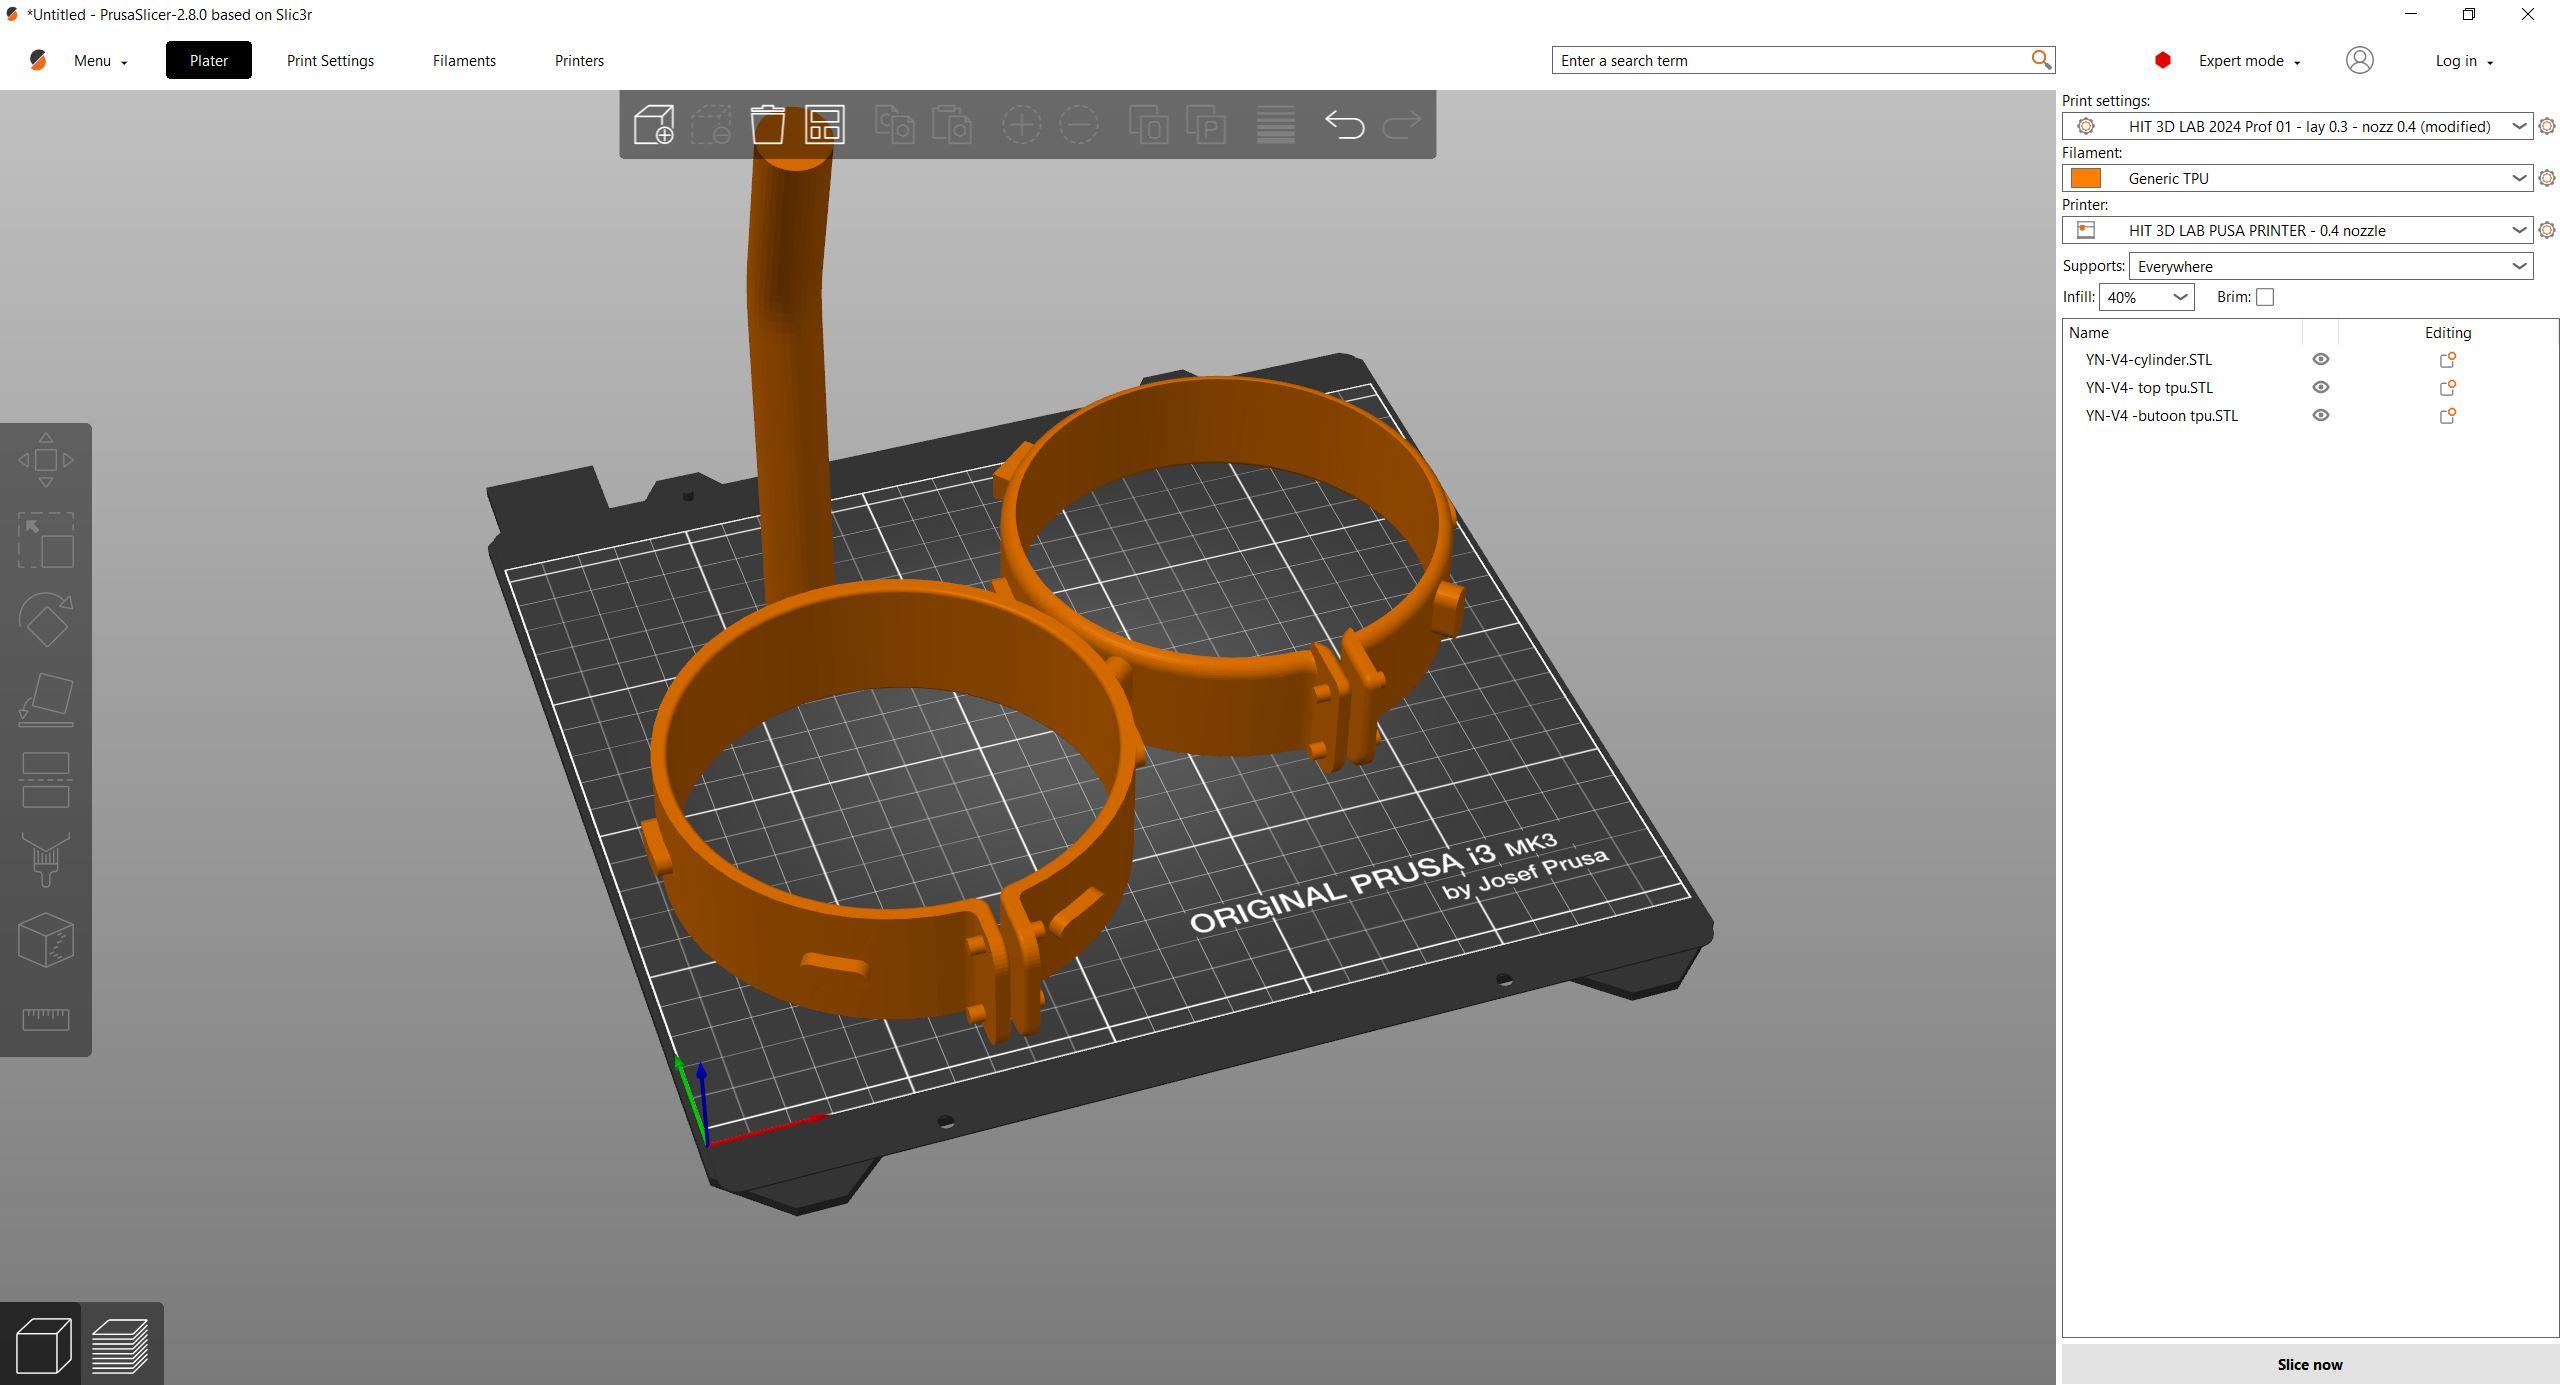Image resolution: width=2560 pixels, height=1385 pixels.
Task: Select the Measure ruler tool
Action: 46,1019
